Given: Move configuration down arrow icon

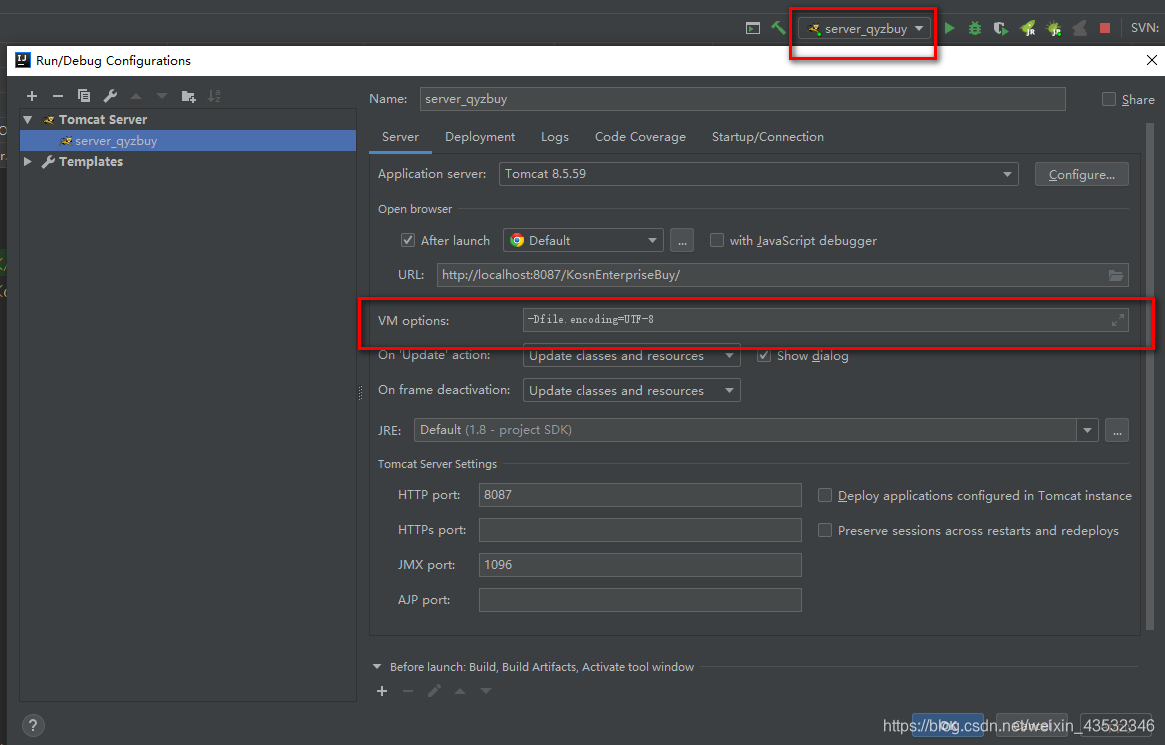Looking at the screenshot, I should click(x=162, y=96).
